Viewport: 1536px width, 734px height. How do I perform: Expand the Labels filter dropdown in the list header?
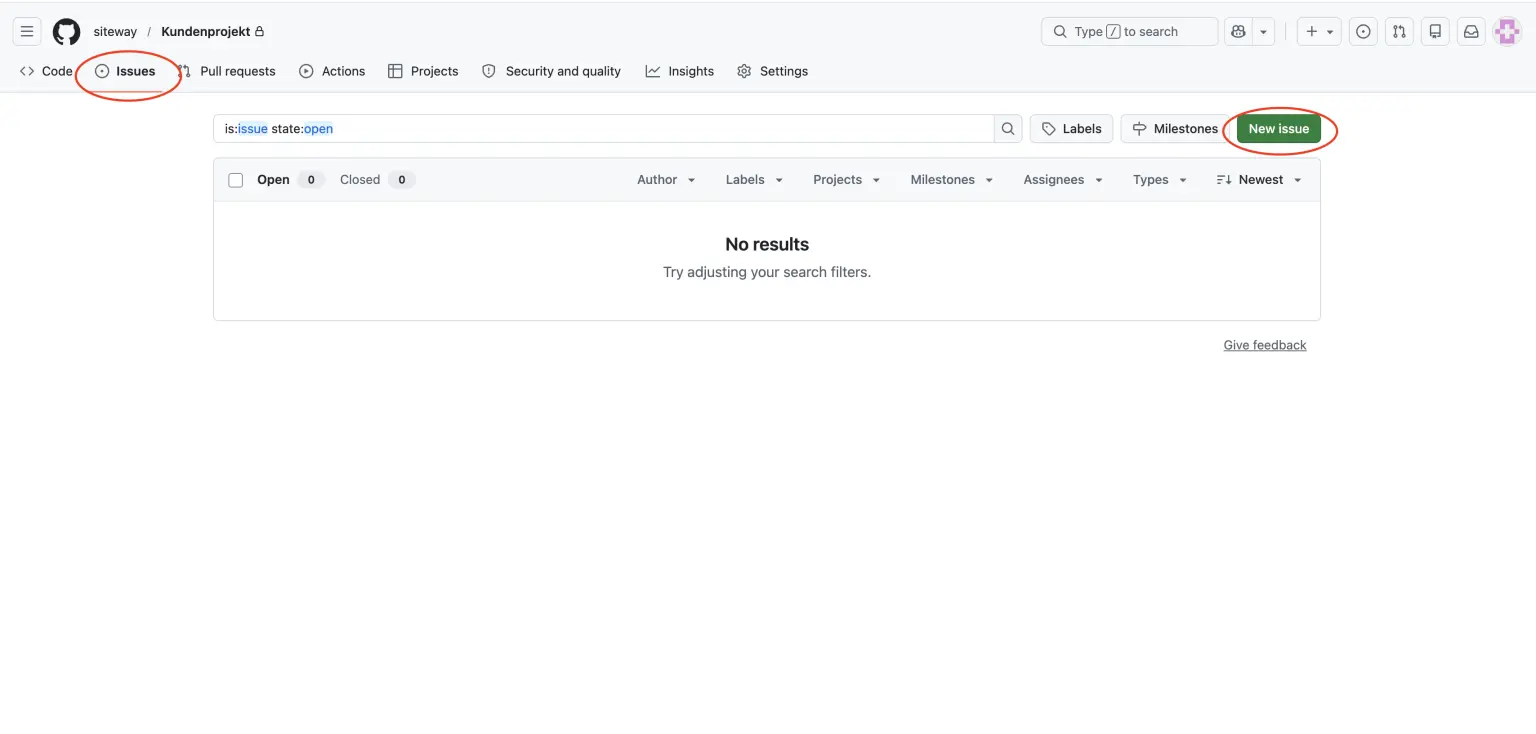tap(754, 180)
